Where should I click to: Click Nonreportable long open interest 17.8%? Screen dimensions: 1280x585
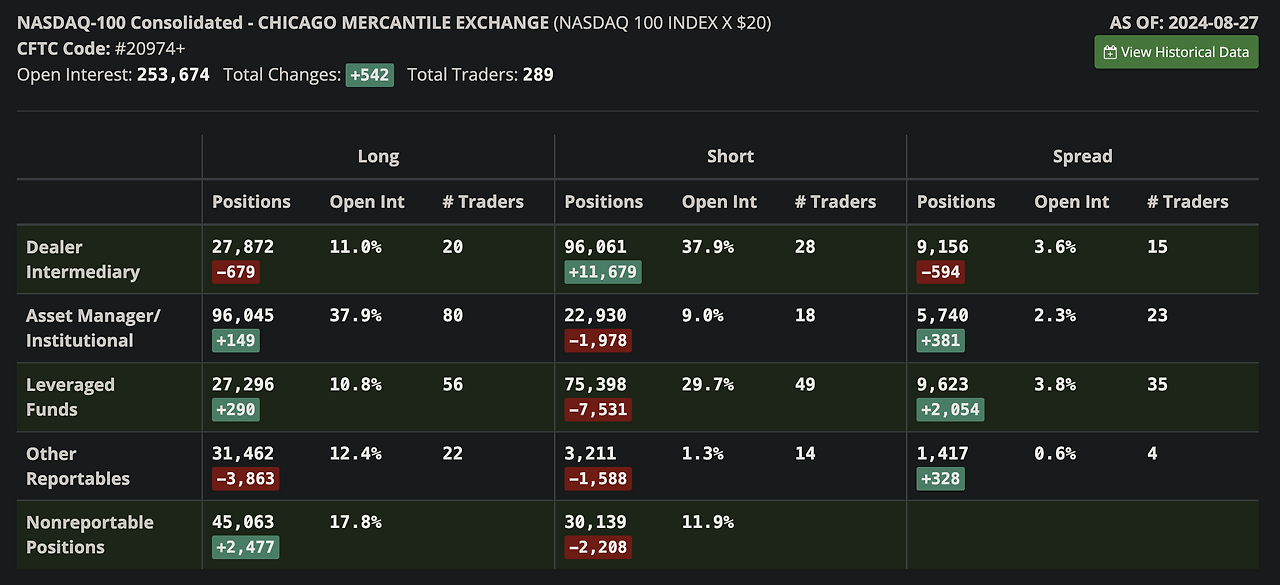click(356, 522)
